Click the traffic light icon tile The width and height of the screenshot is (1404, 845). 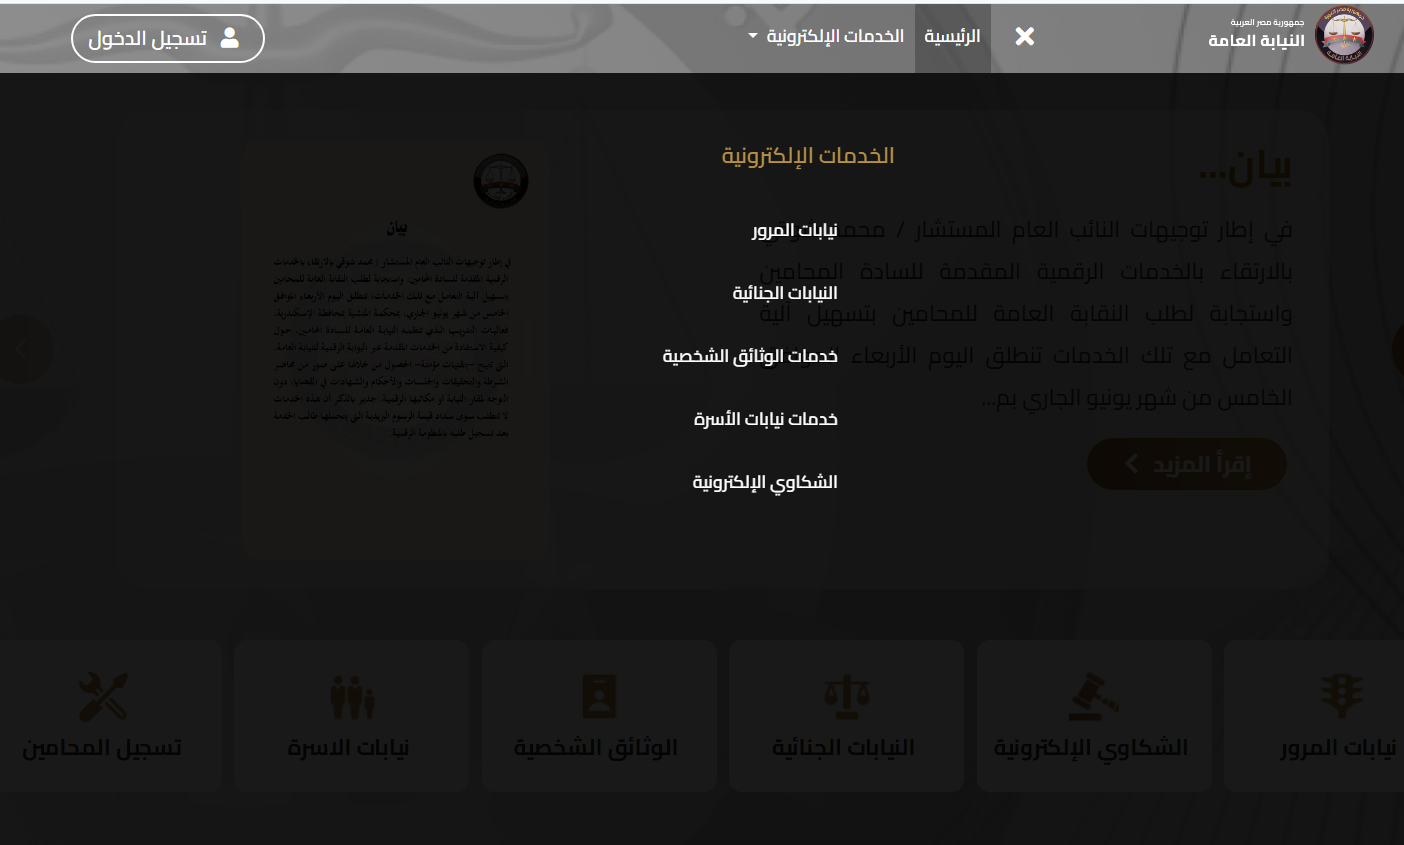pos(1341,696)
